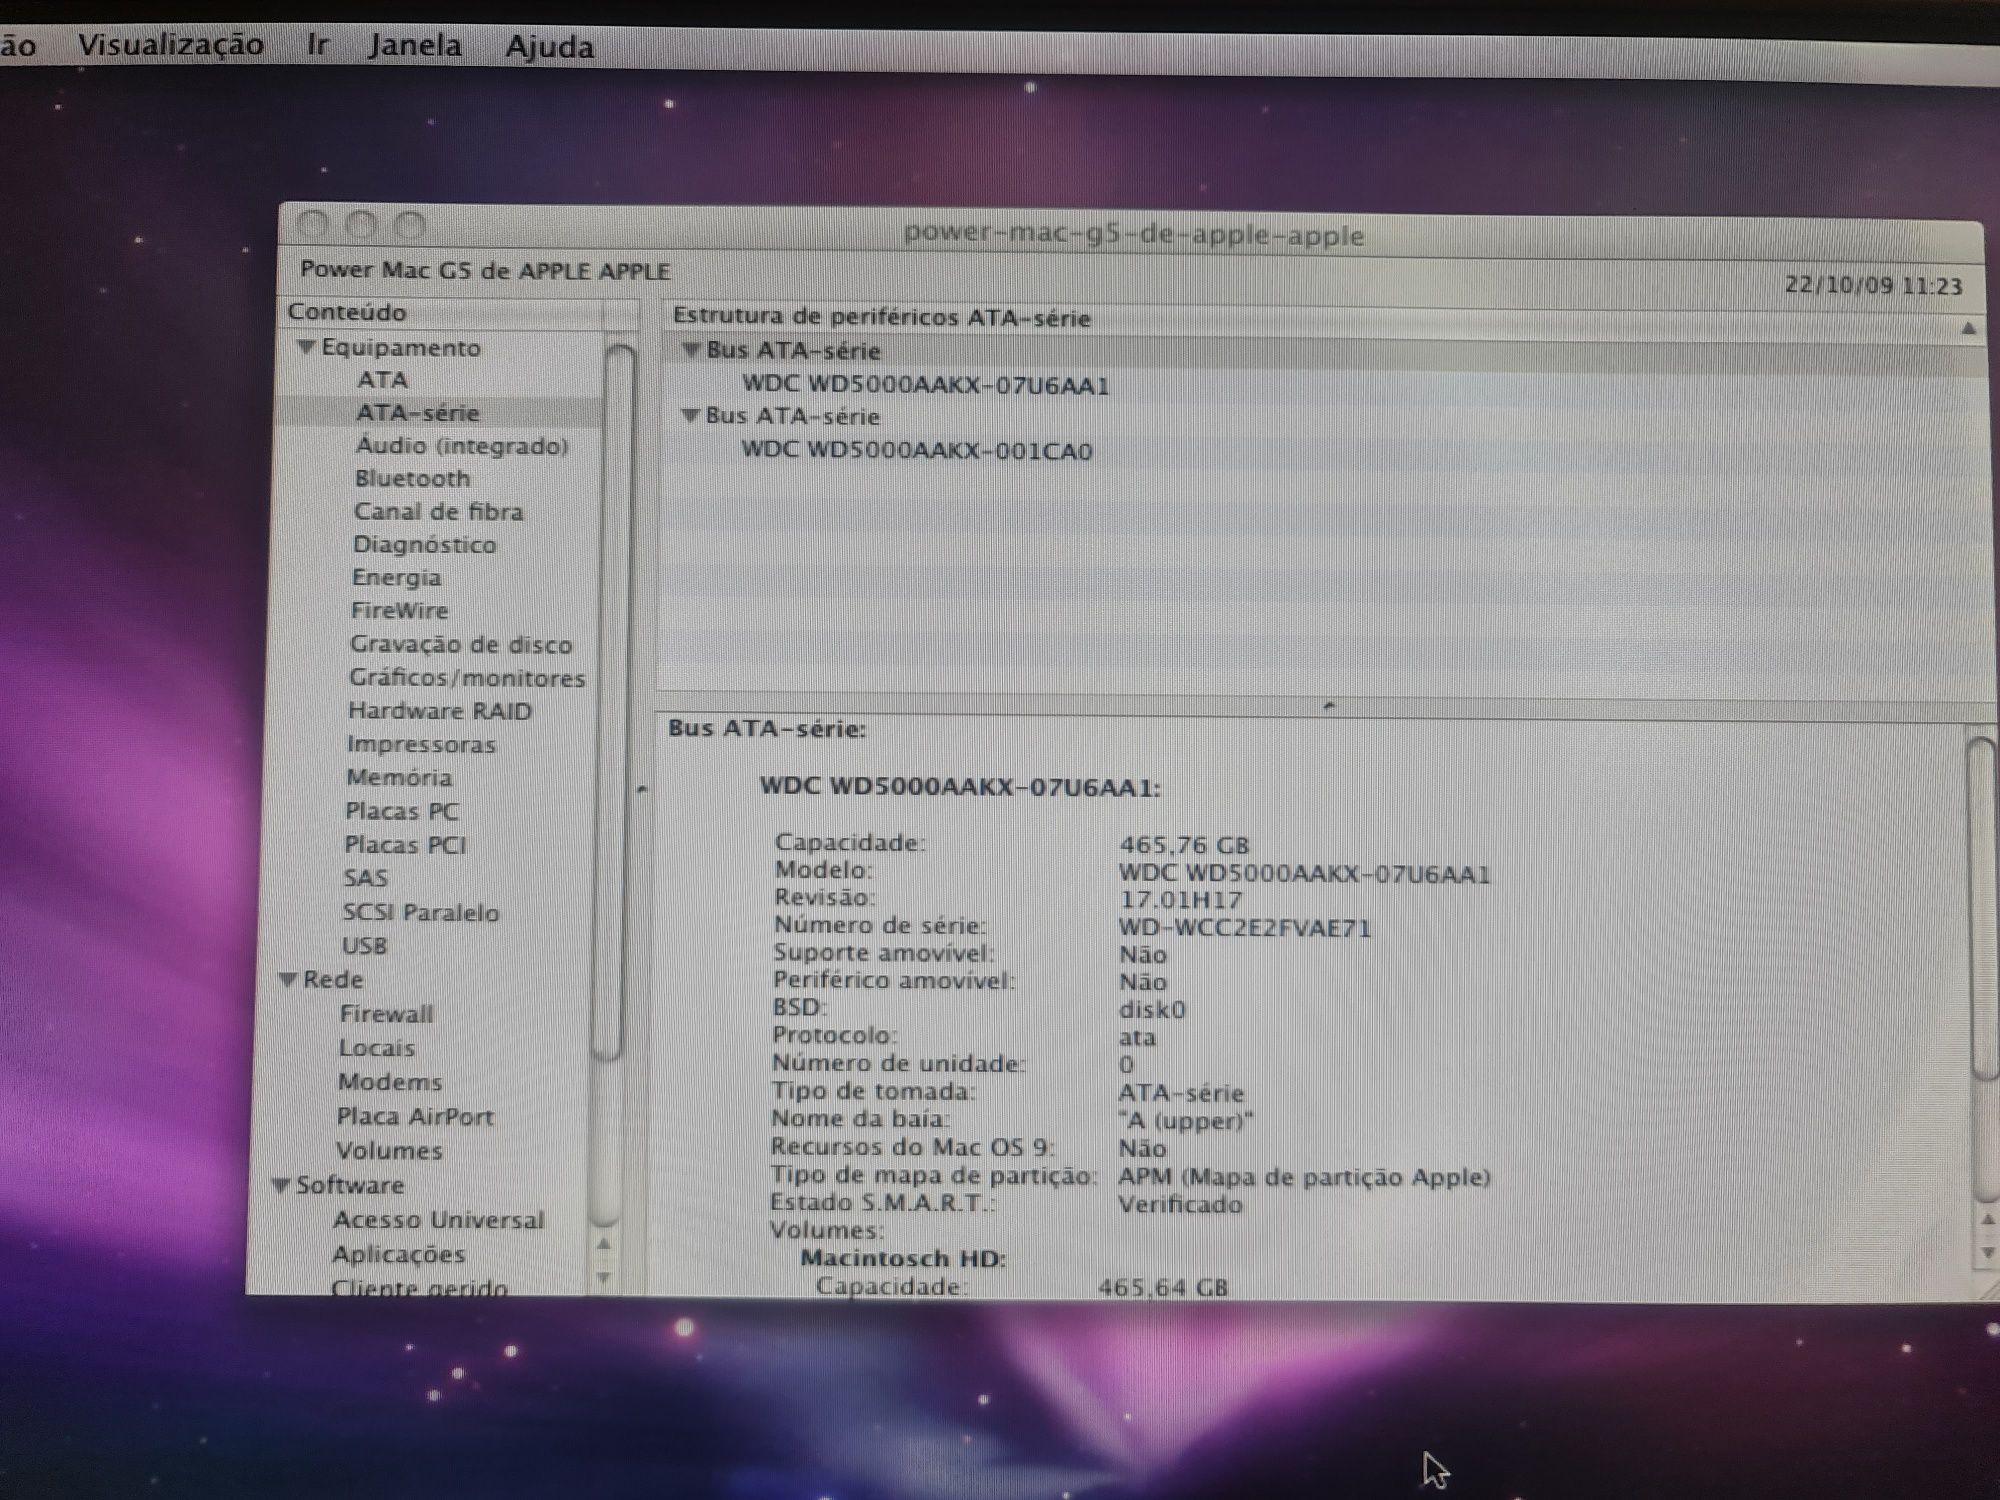
Task: Click the date 22/10/09 11:23
Action: pos(1873,285)
